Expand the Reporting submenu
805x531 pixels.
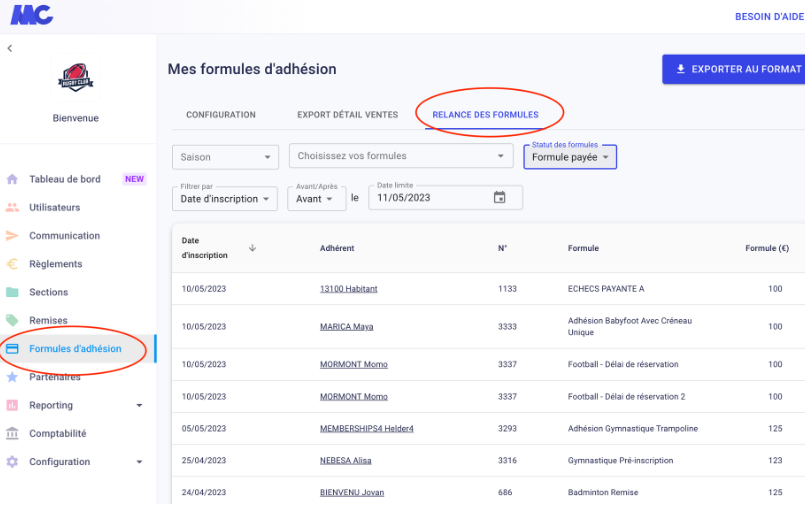pos(139,405)
